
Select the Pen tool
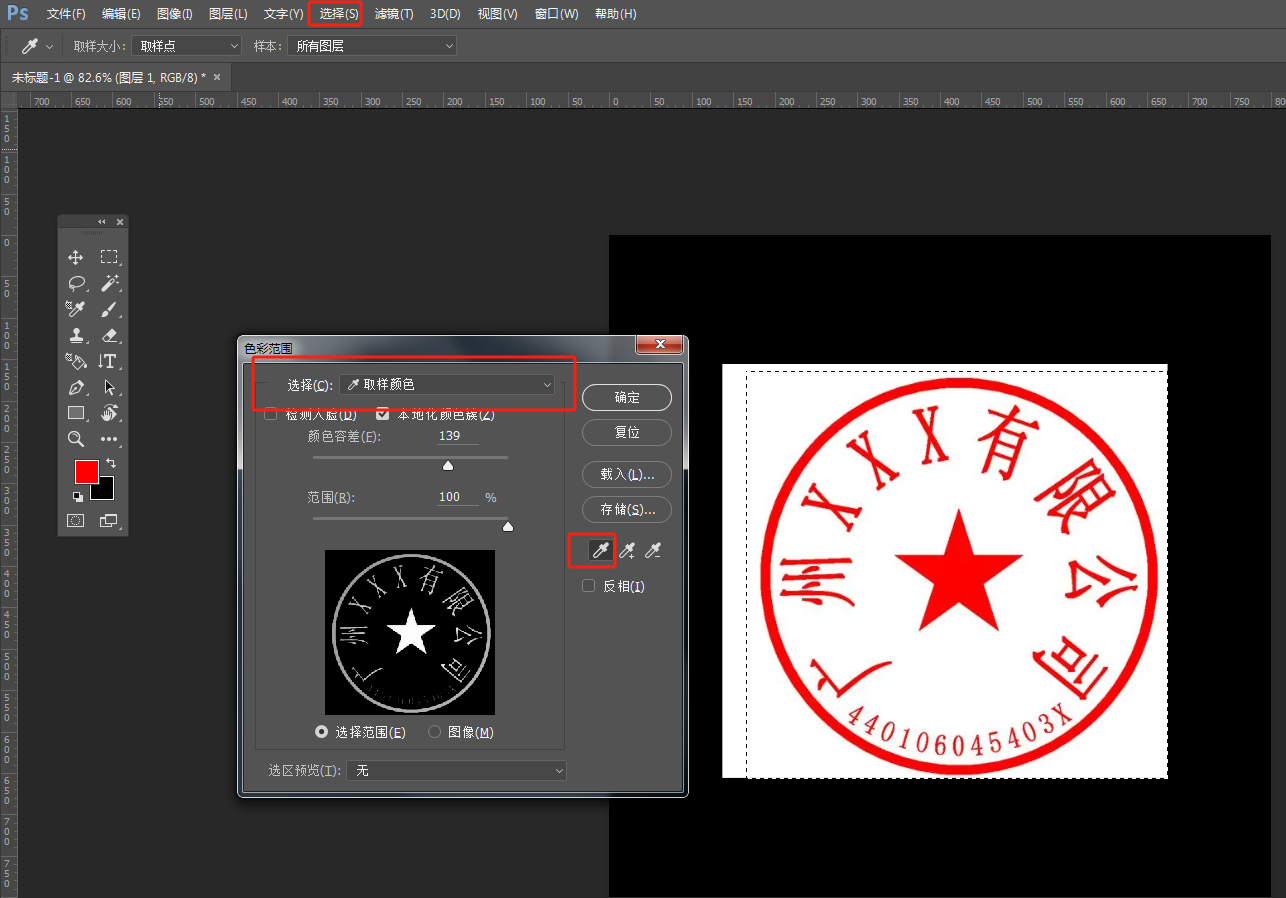[76, 387]
